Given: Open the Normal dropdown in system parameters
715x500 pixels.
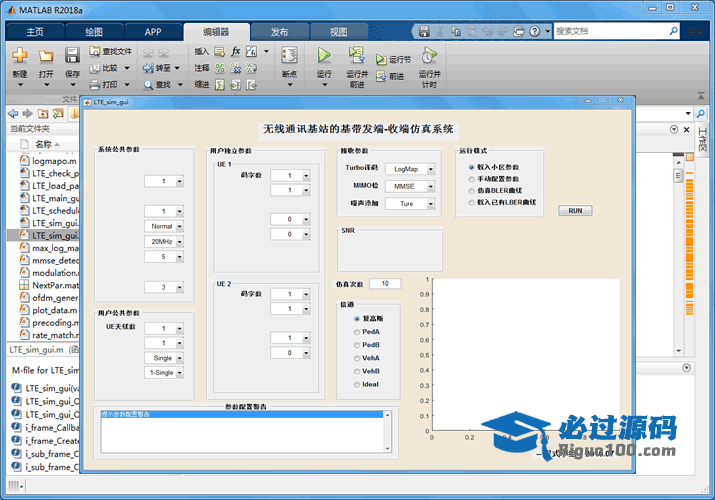Looking at the screenshot, I should pos(164,227).
